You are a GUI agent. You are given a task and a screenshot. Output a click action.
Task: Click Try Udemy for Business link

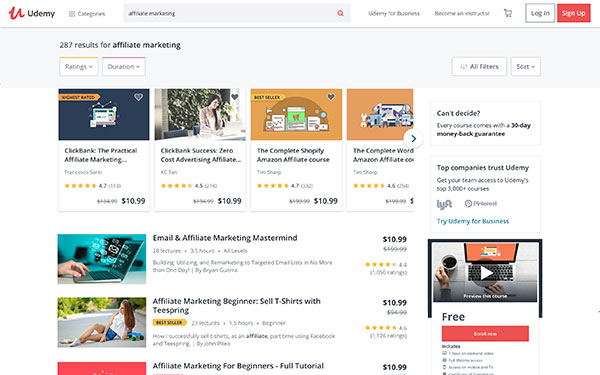[473, 221]
